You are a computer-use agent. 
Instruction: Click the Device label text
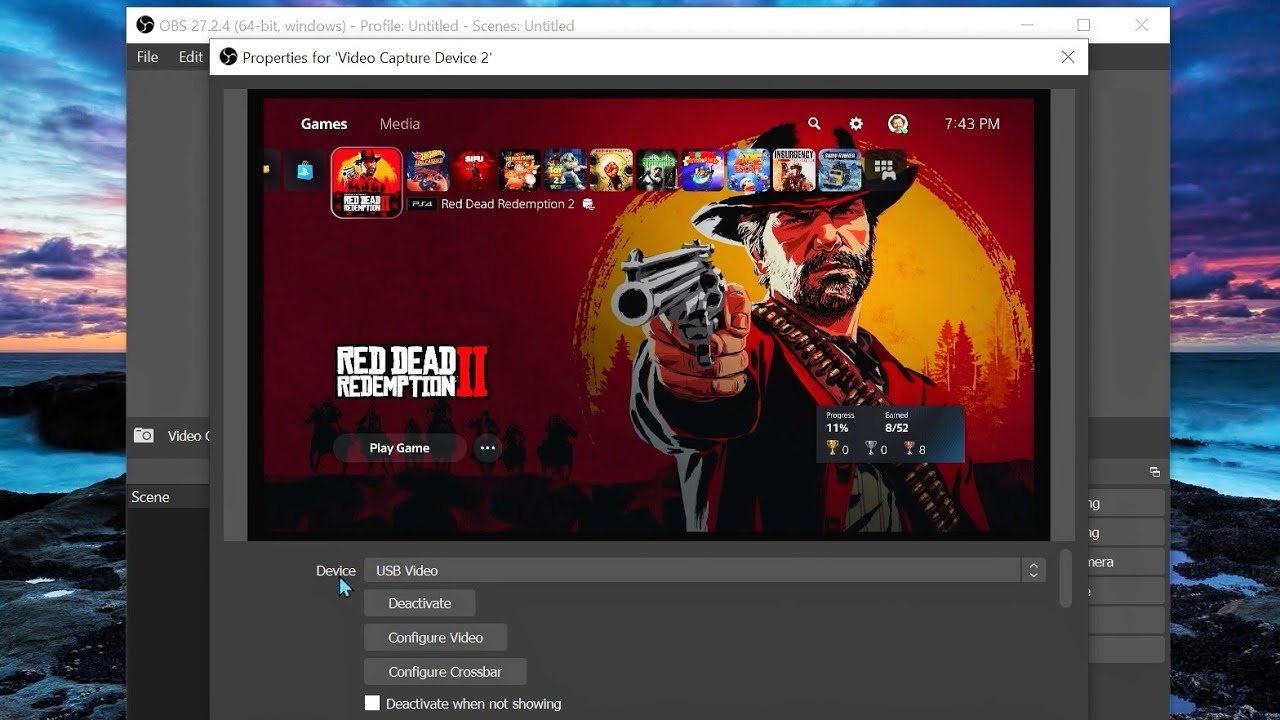coord(336,571)
